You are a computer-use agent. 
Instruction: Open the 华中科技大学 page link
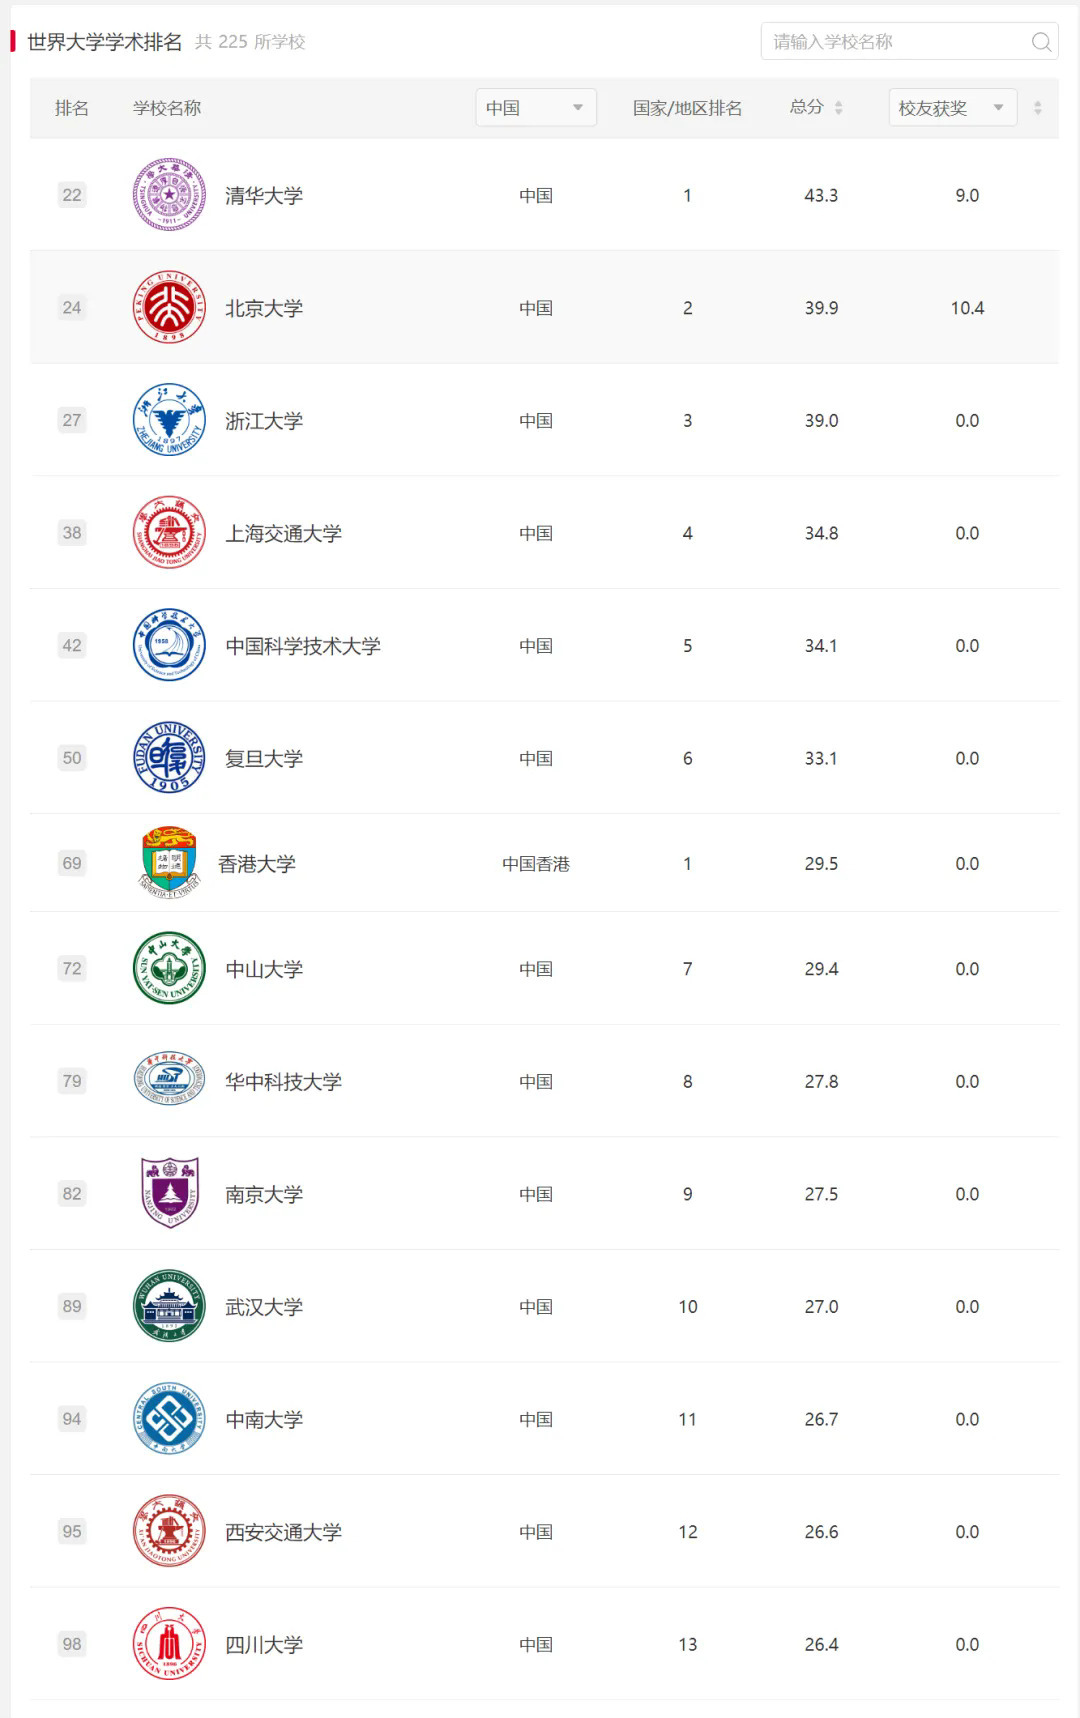click(283, 1081)
